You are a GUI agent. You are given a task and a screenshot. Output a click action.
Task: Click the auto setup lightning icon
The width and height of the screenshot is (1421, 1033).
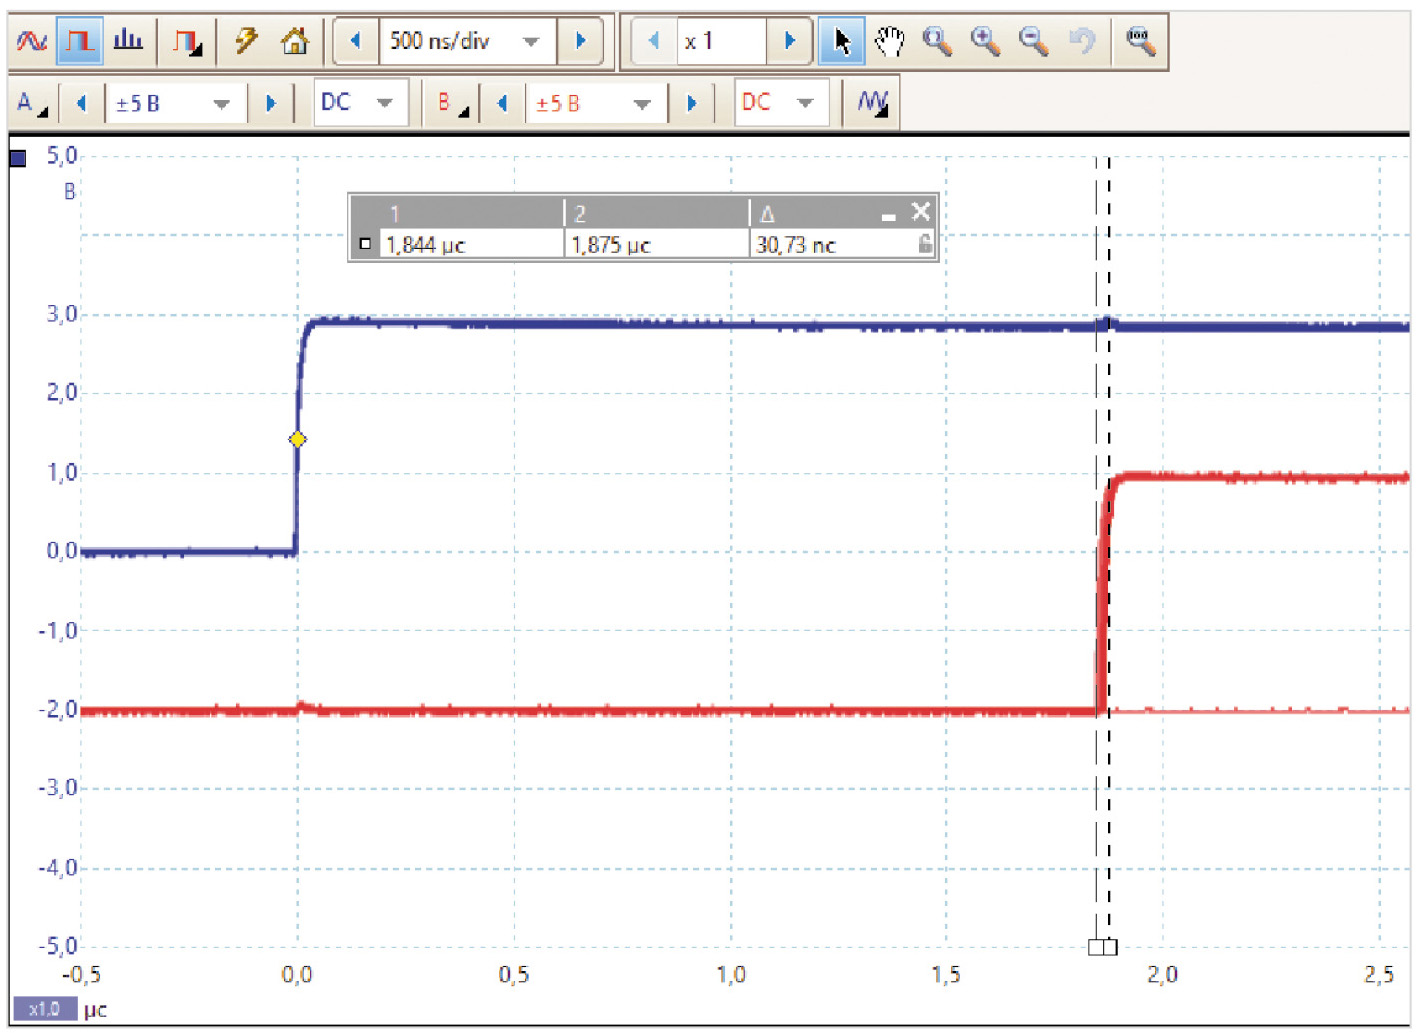(x=246, y=42)
